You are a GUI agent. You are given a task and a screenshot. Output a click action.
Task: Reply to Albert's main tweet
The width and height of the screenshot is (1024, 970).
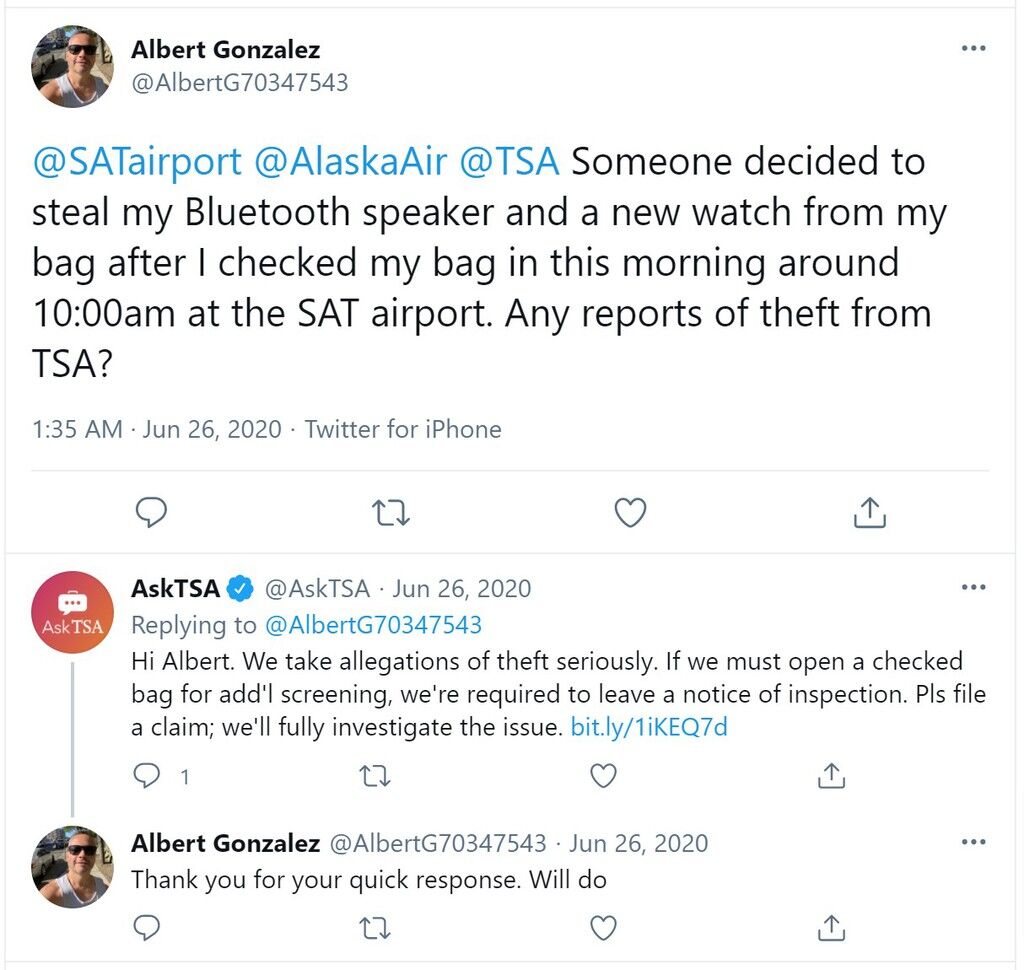tap(151, 513)
